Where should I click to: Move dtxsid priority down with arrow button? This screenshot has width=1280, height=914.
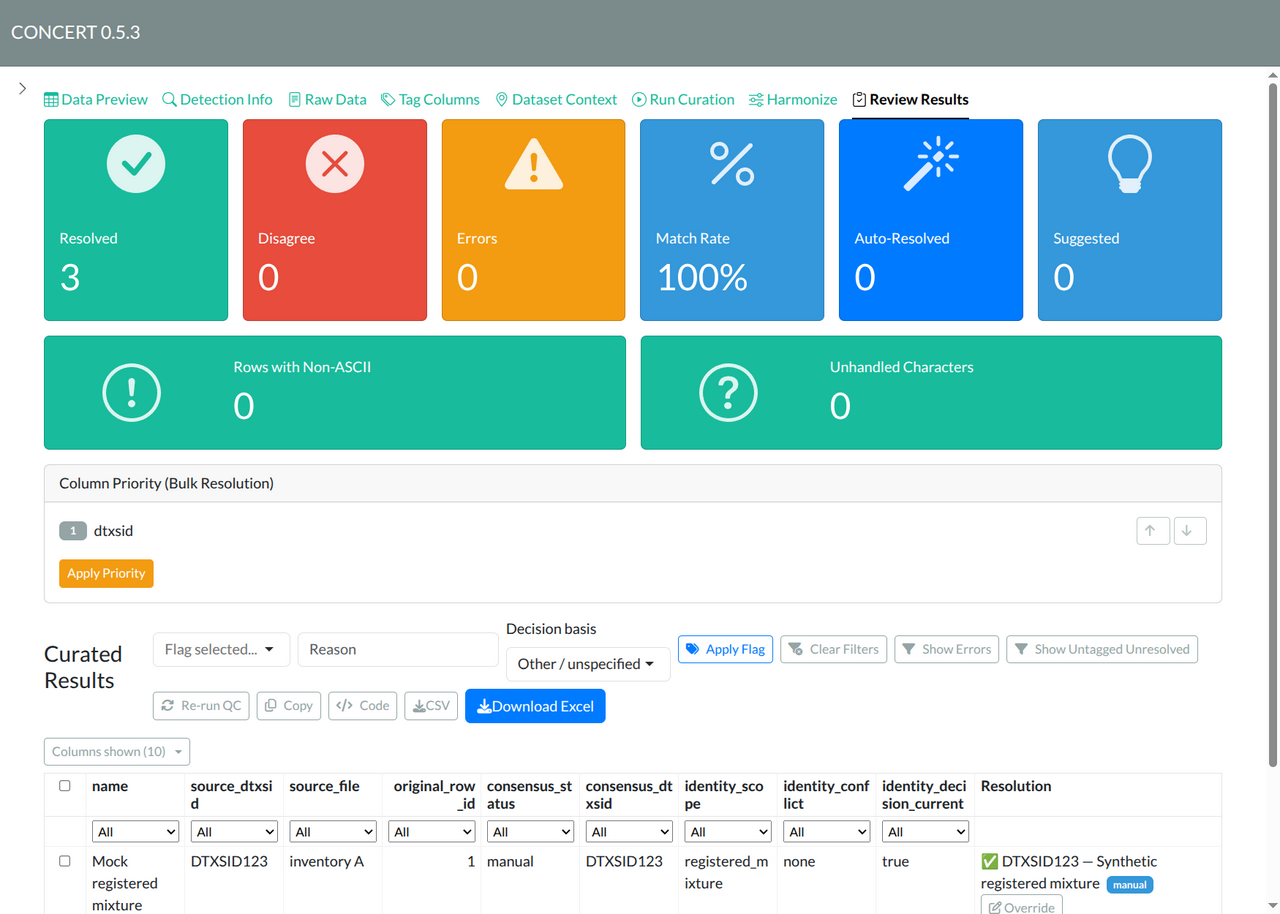1189,531
